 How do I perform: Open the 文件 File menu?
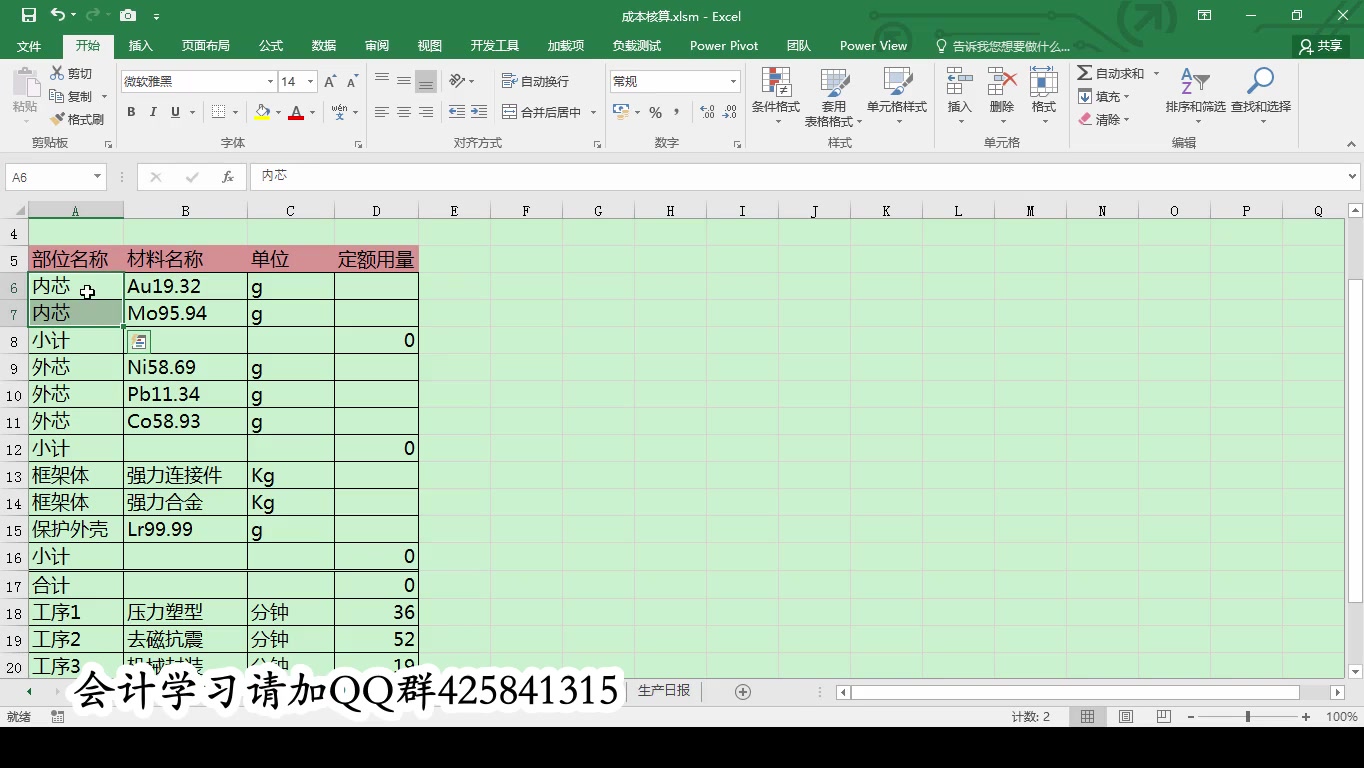pyautogui.click(x=29, y=46)
